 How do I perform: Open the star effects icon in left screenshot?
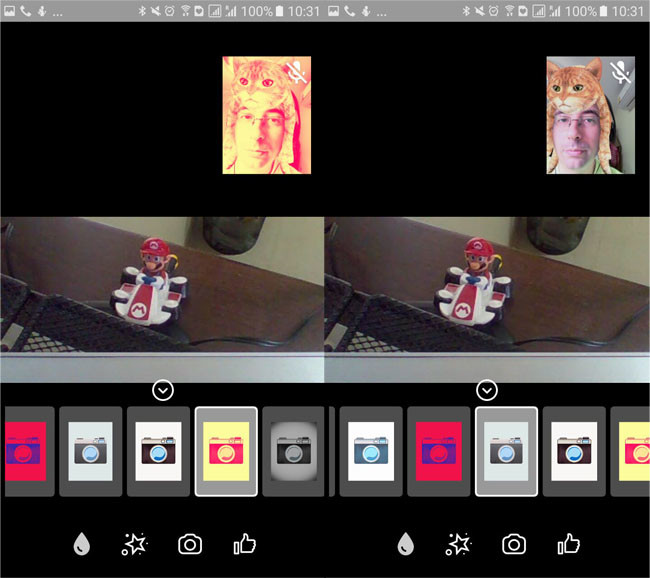pos(134,544)
